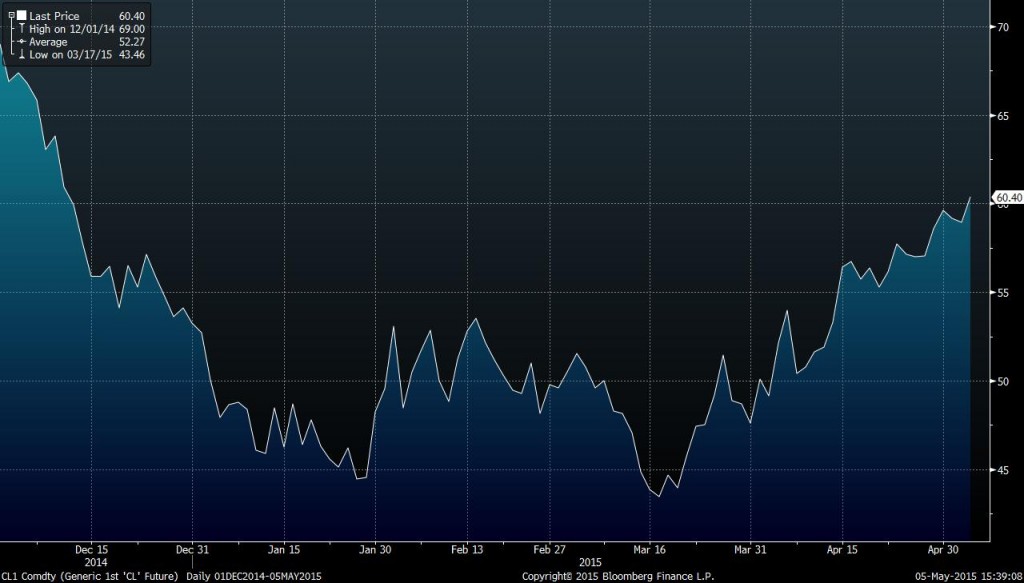Image resolution: width=1024 pixels, height=583 pixels.
Task: Click the Average line marker icon
Action: tap(20, 42)
